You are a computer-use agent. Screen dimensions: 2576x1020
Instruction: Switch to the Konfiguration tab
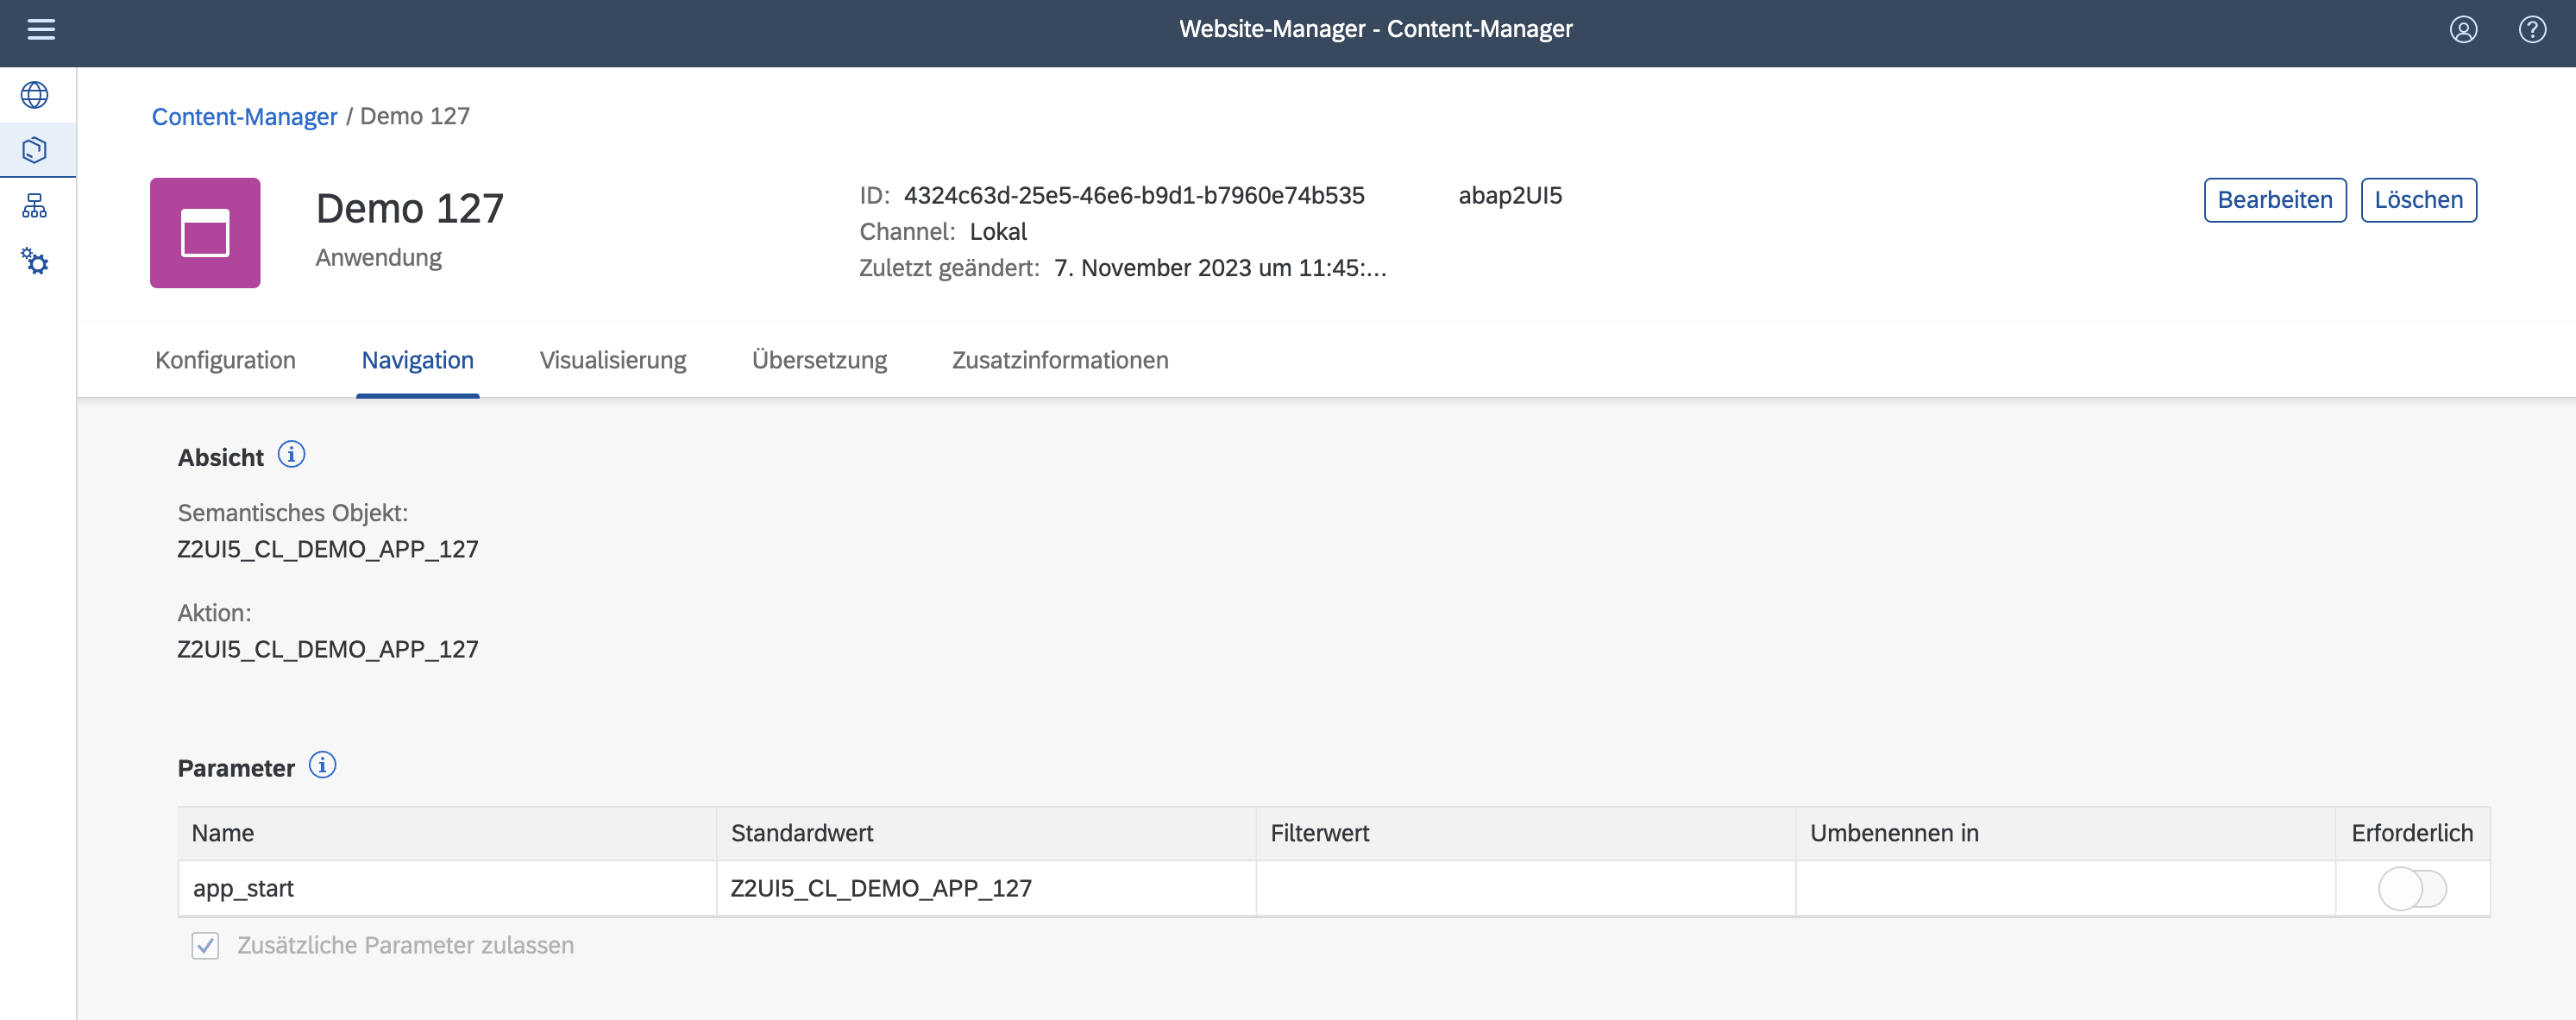tap(224, 360)
